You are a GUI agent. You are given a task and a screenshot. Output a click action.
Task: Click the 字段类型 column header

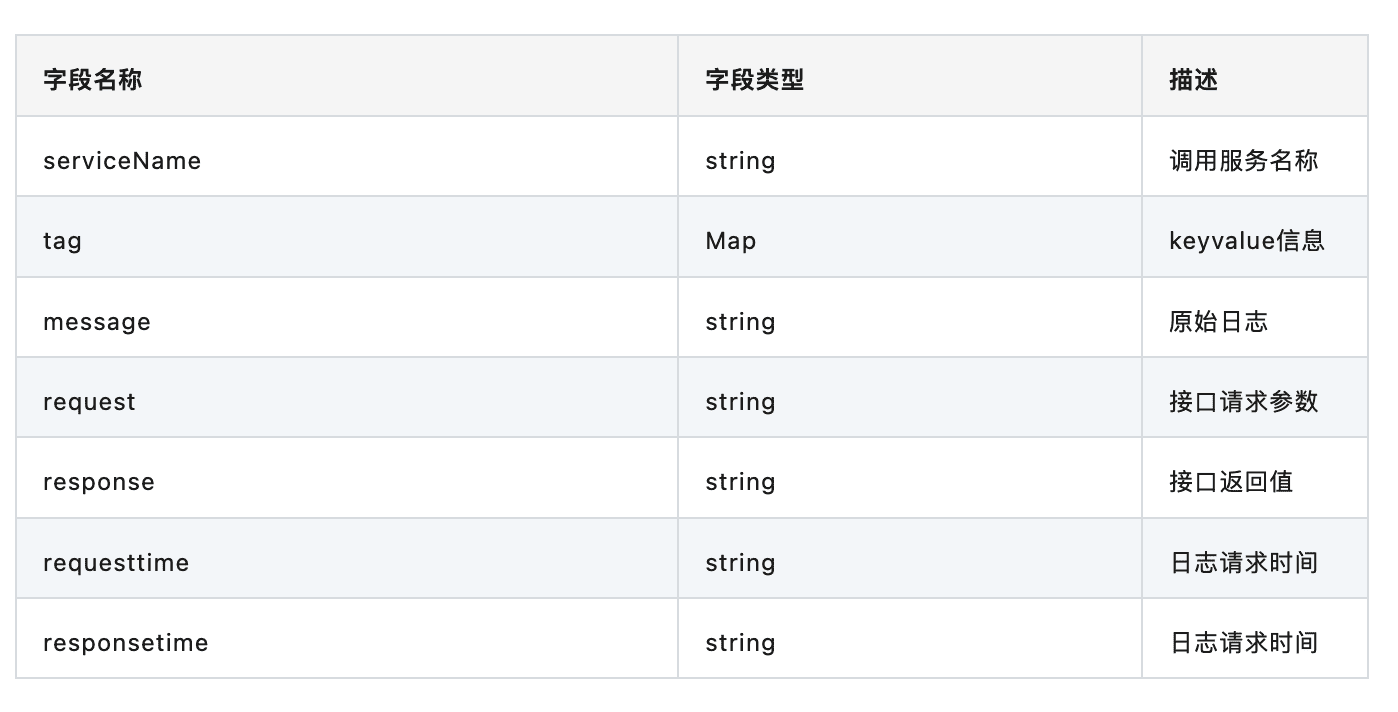[754, 80]
